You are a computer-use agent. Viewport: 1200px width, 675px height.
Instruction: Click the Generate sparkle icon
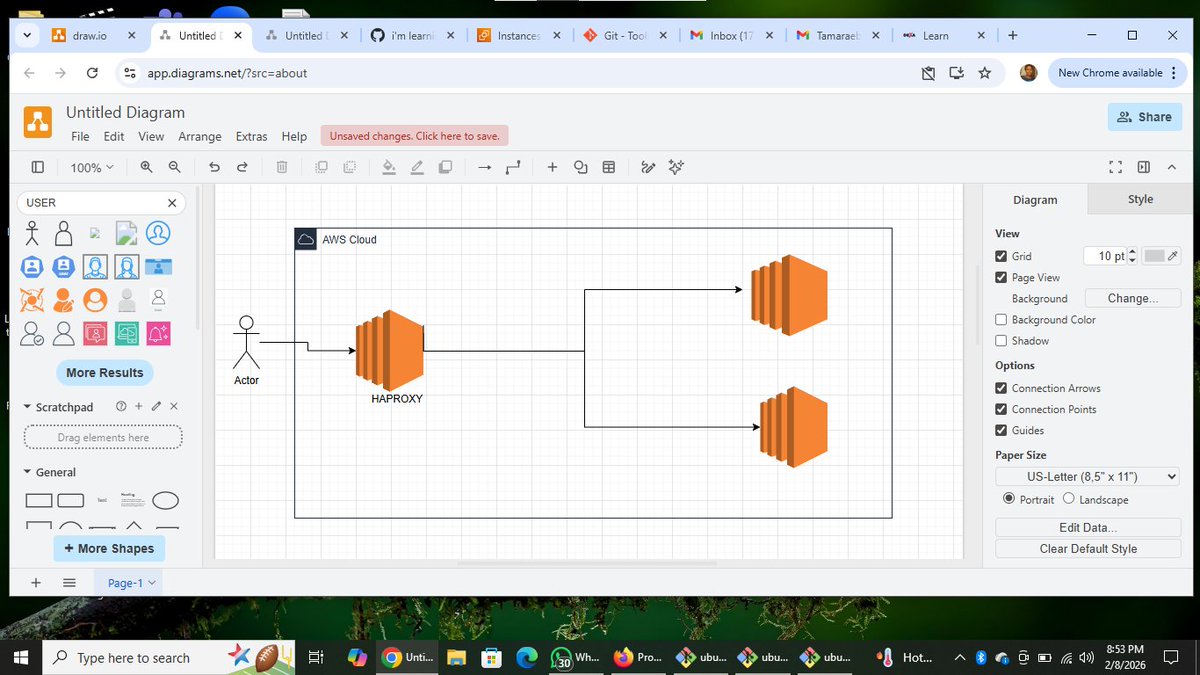tap(676, 167)
